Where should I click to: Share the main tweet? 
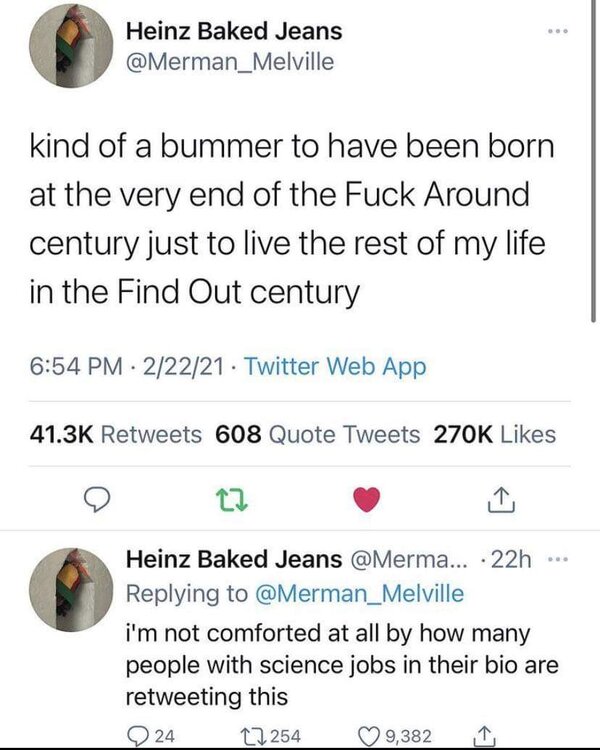click(500, 497)
